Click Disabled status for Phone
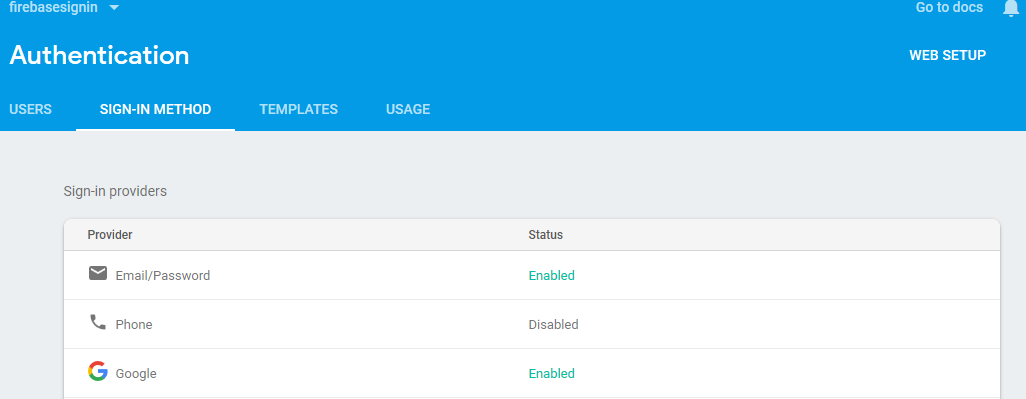The height and width of the screenshot is (399, 1026). [554, 324]
